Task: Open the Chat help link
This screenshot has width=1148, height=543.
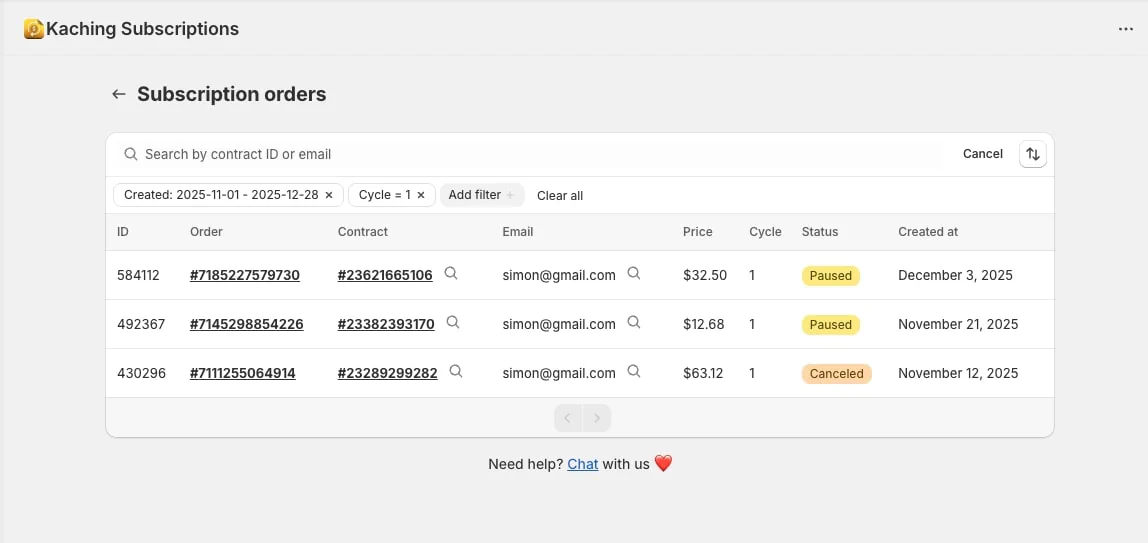Action: pos(583,464)
